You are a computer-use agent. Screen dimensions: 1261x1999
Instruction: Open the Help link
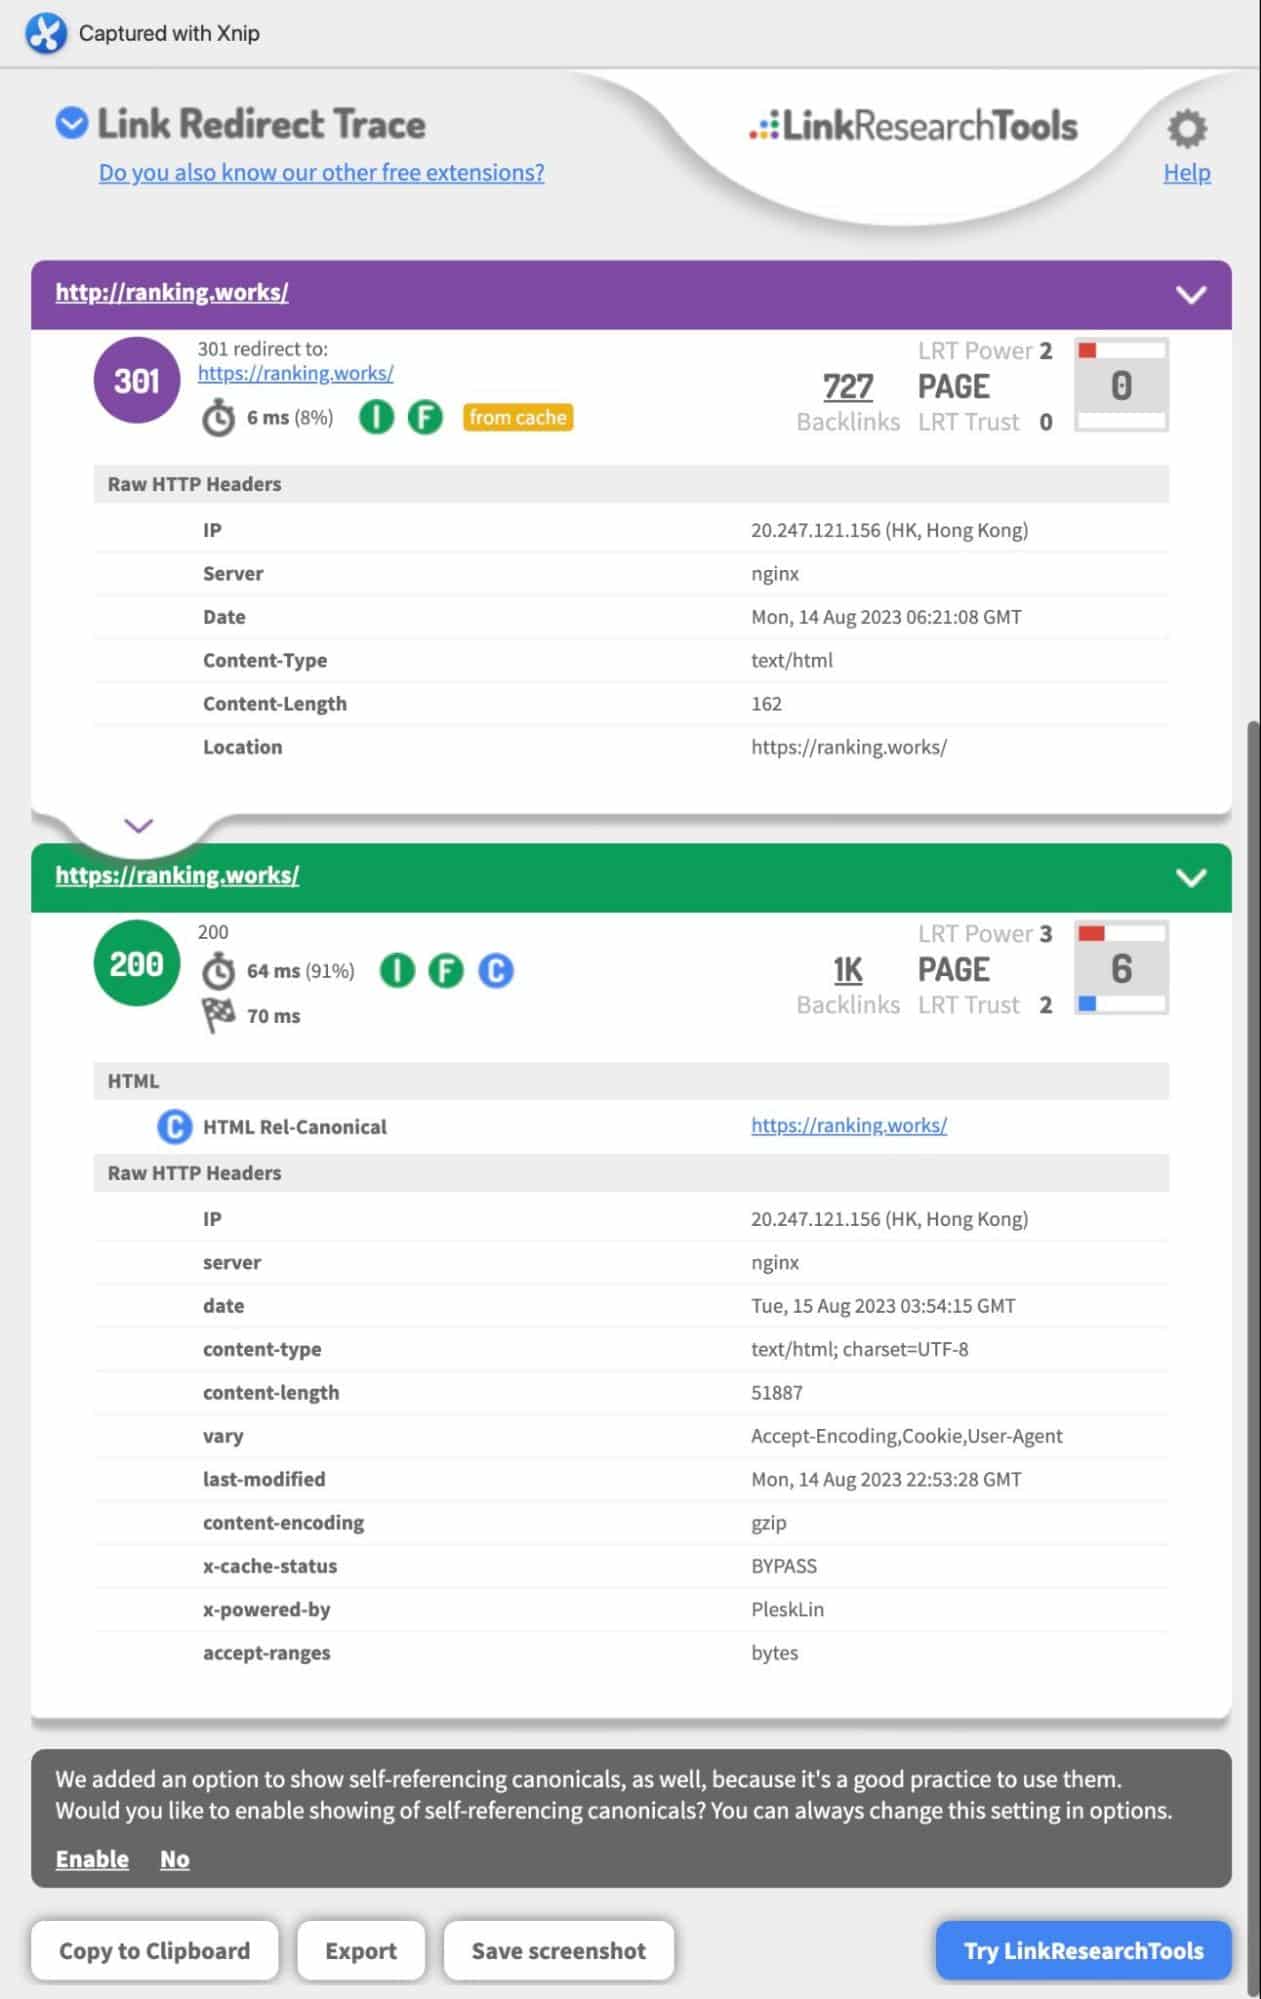(x=1186, y=173)
